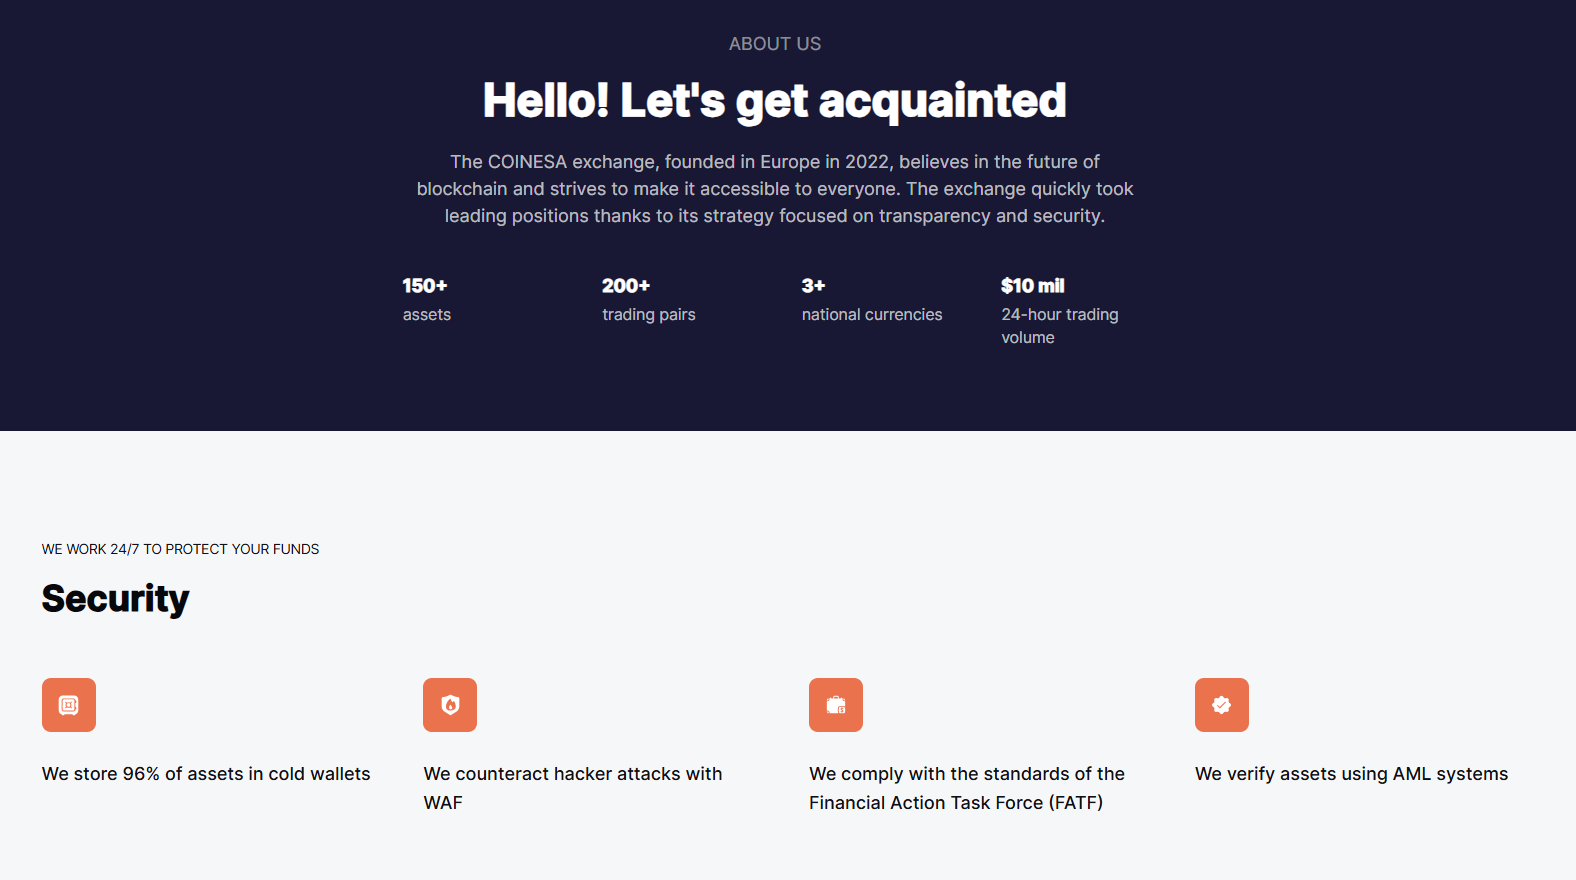Click the cold wallet safe icon
The height and width of the screenshot is (880, 1576).
(69, 705)
